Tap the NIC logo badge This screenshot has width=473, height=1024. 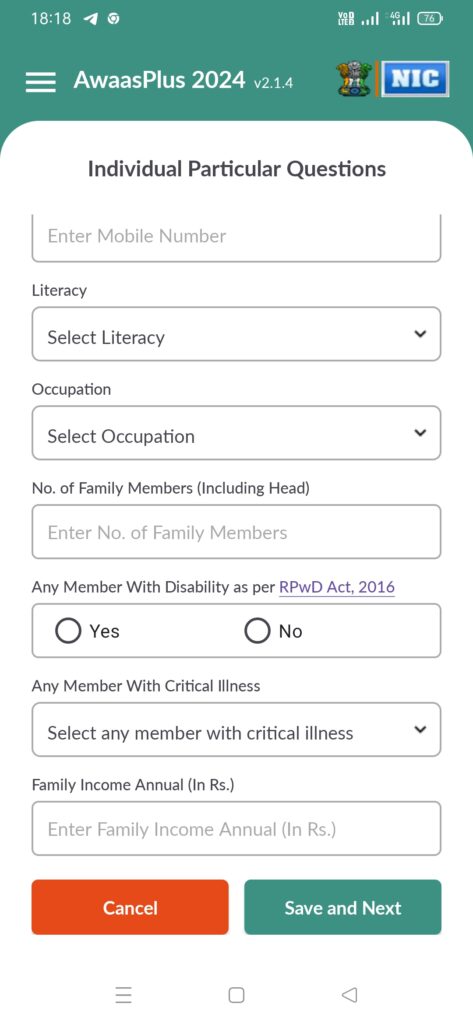click(415, 79)
